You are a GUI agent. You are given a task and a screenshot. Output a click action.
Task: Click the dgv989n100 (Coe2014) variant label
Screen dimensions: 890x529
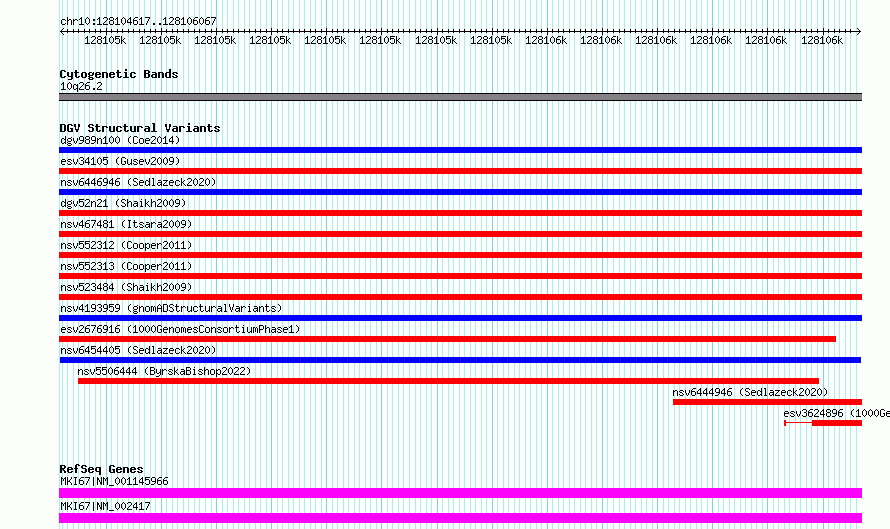point(120,140)
